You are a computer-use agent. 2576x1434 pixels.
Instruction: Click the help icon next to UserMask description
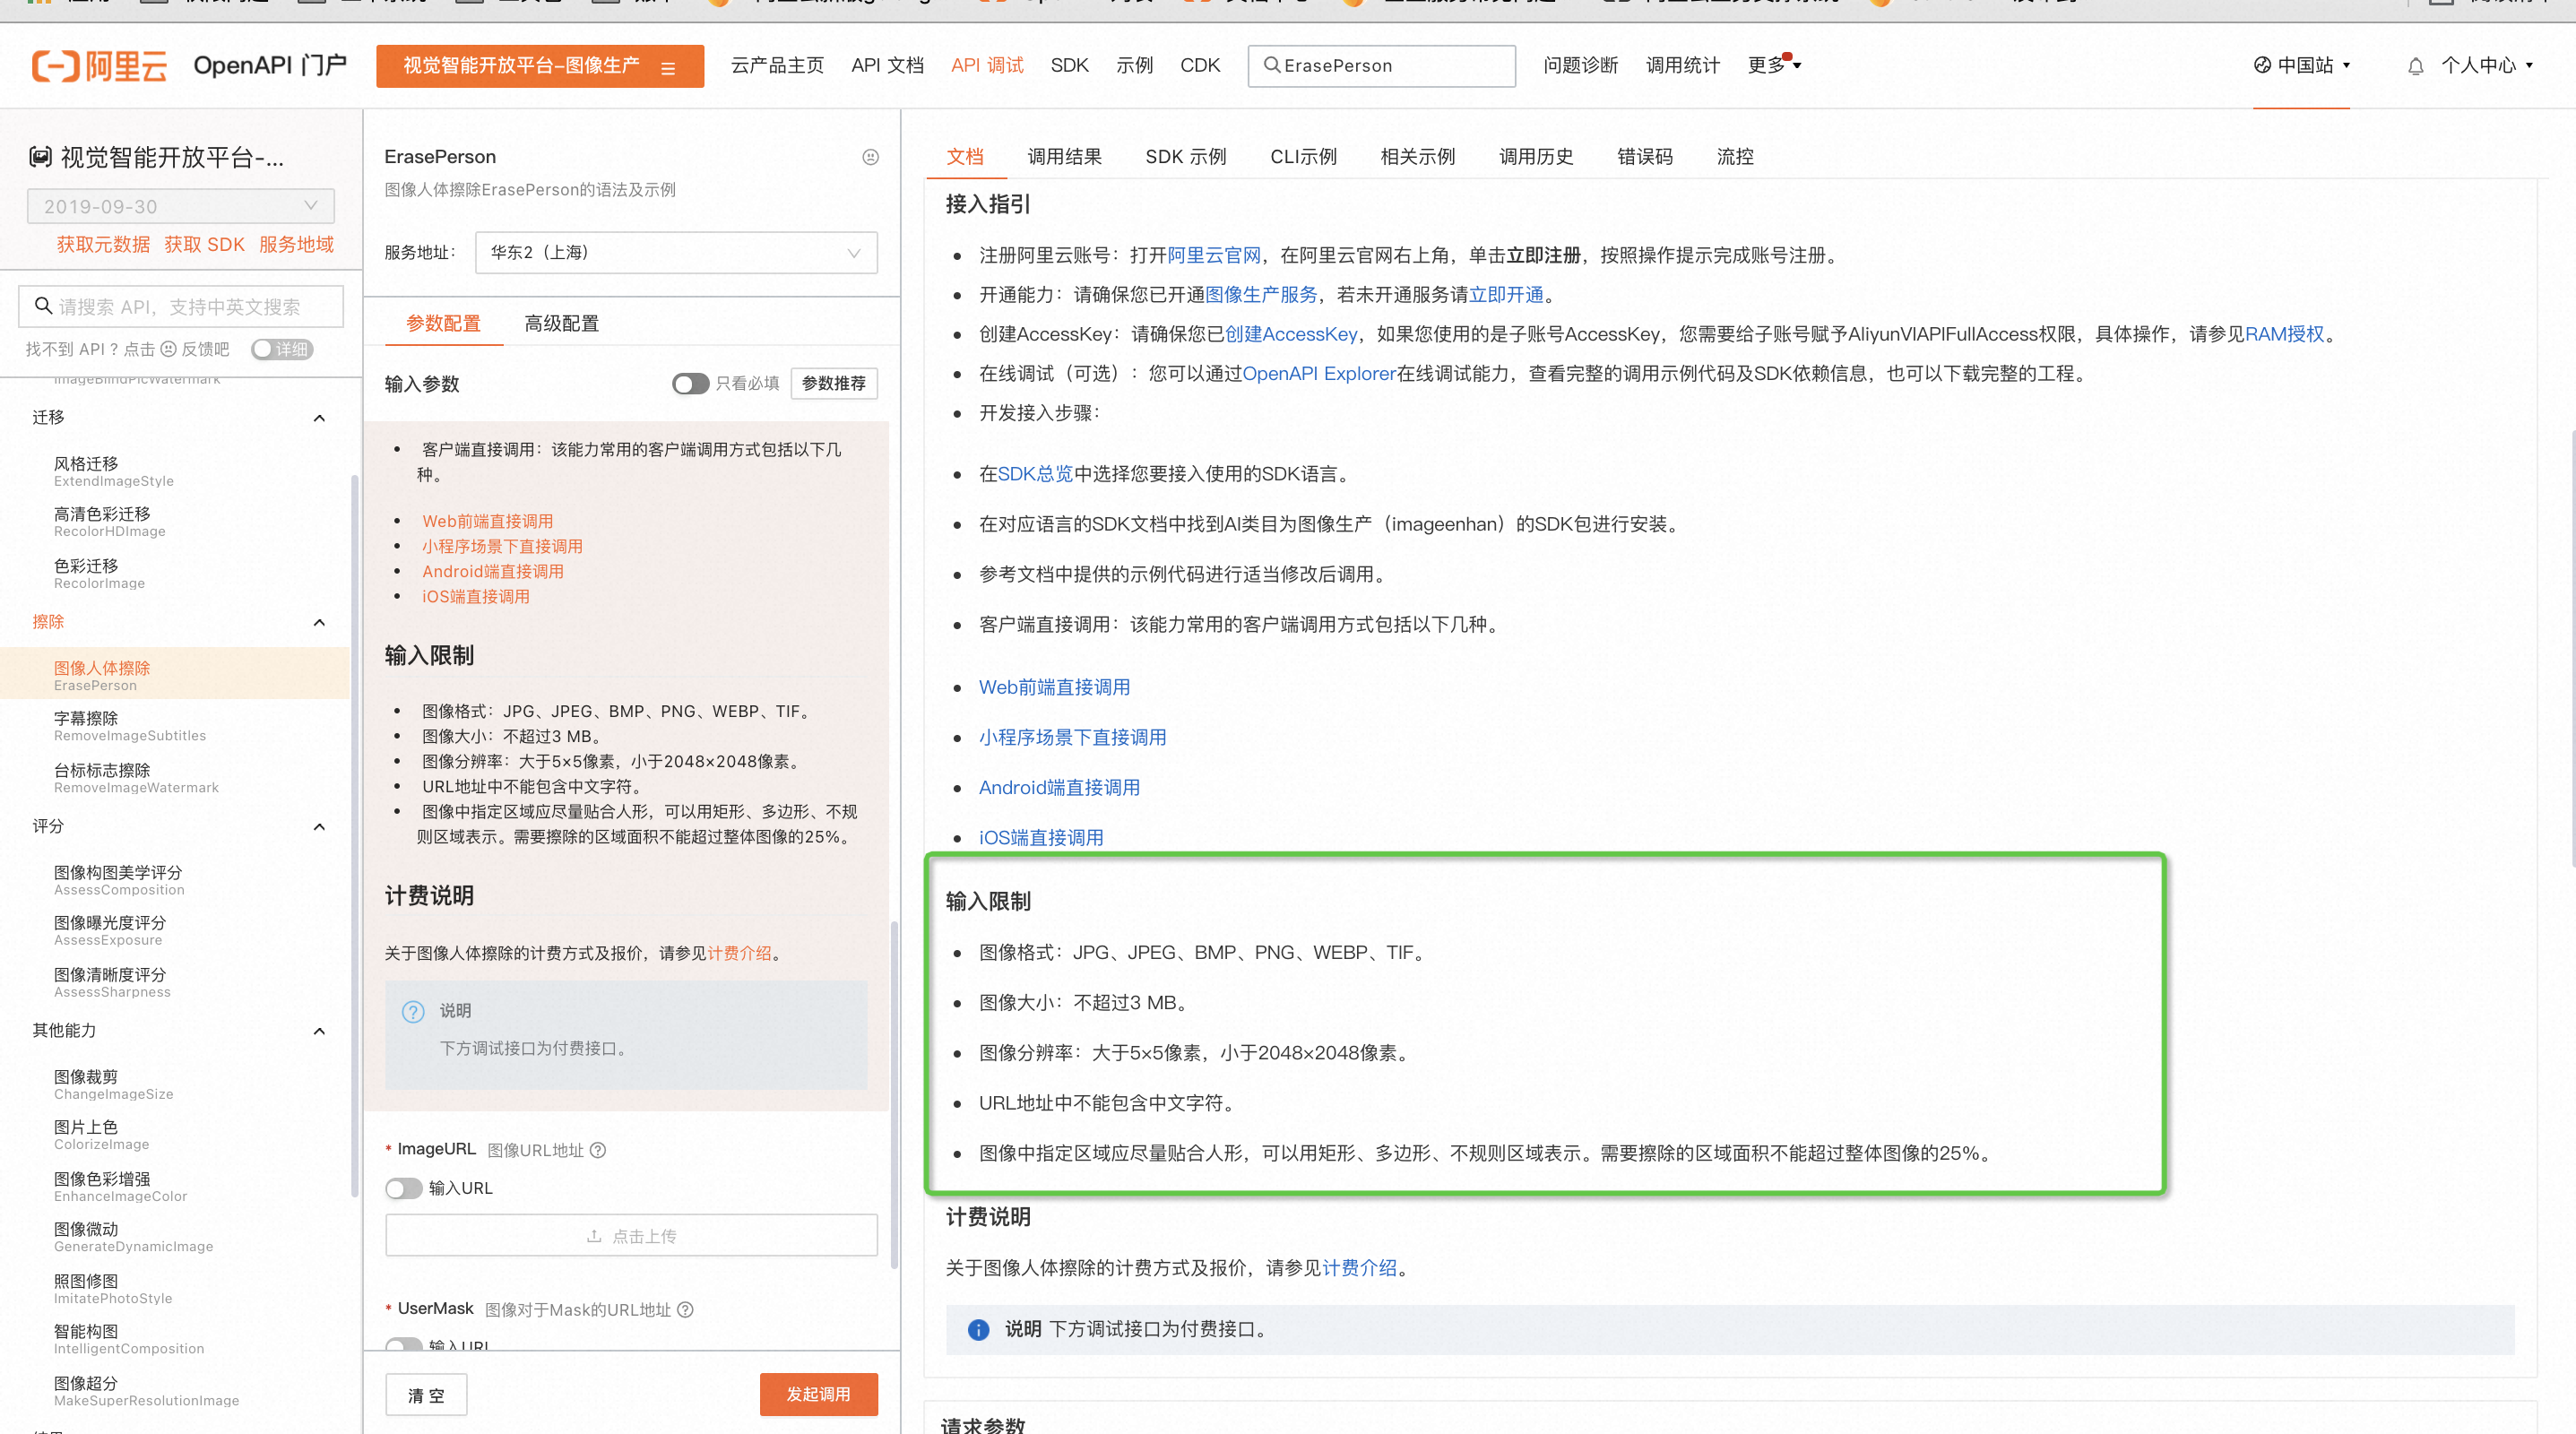tap(685, 1310)
